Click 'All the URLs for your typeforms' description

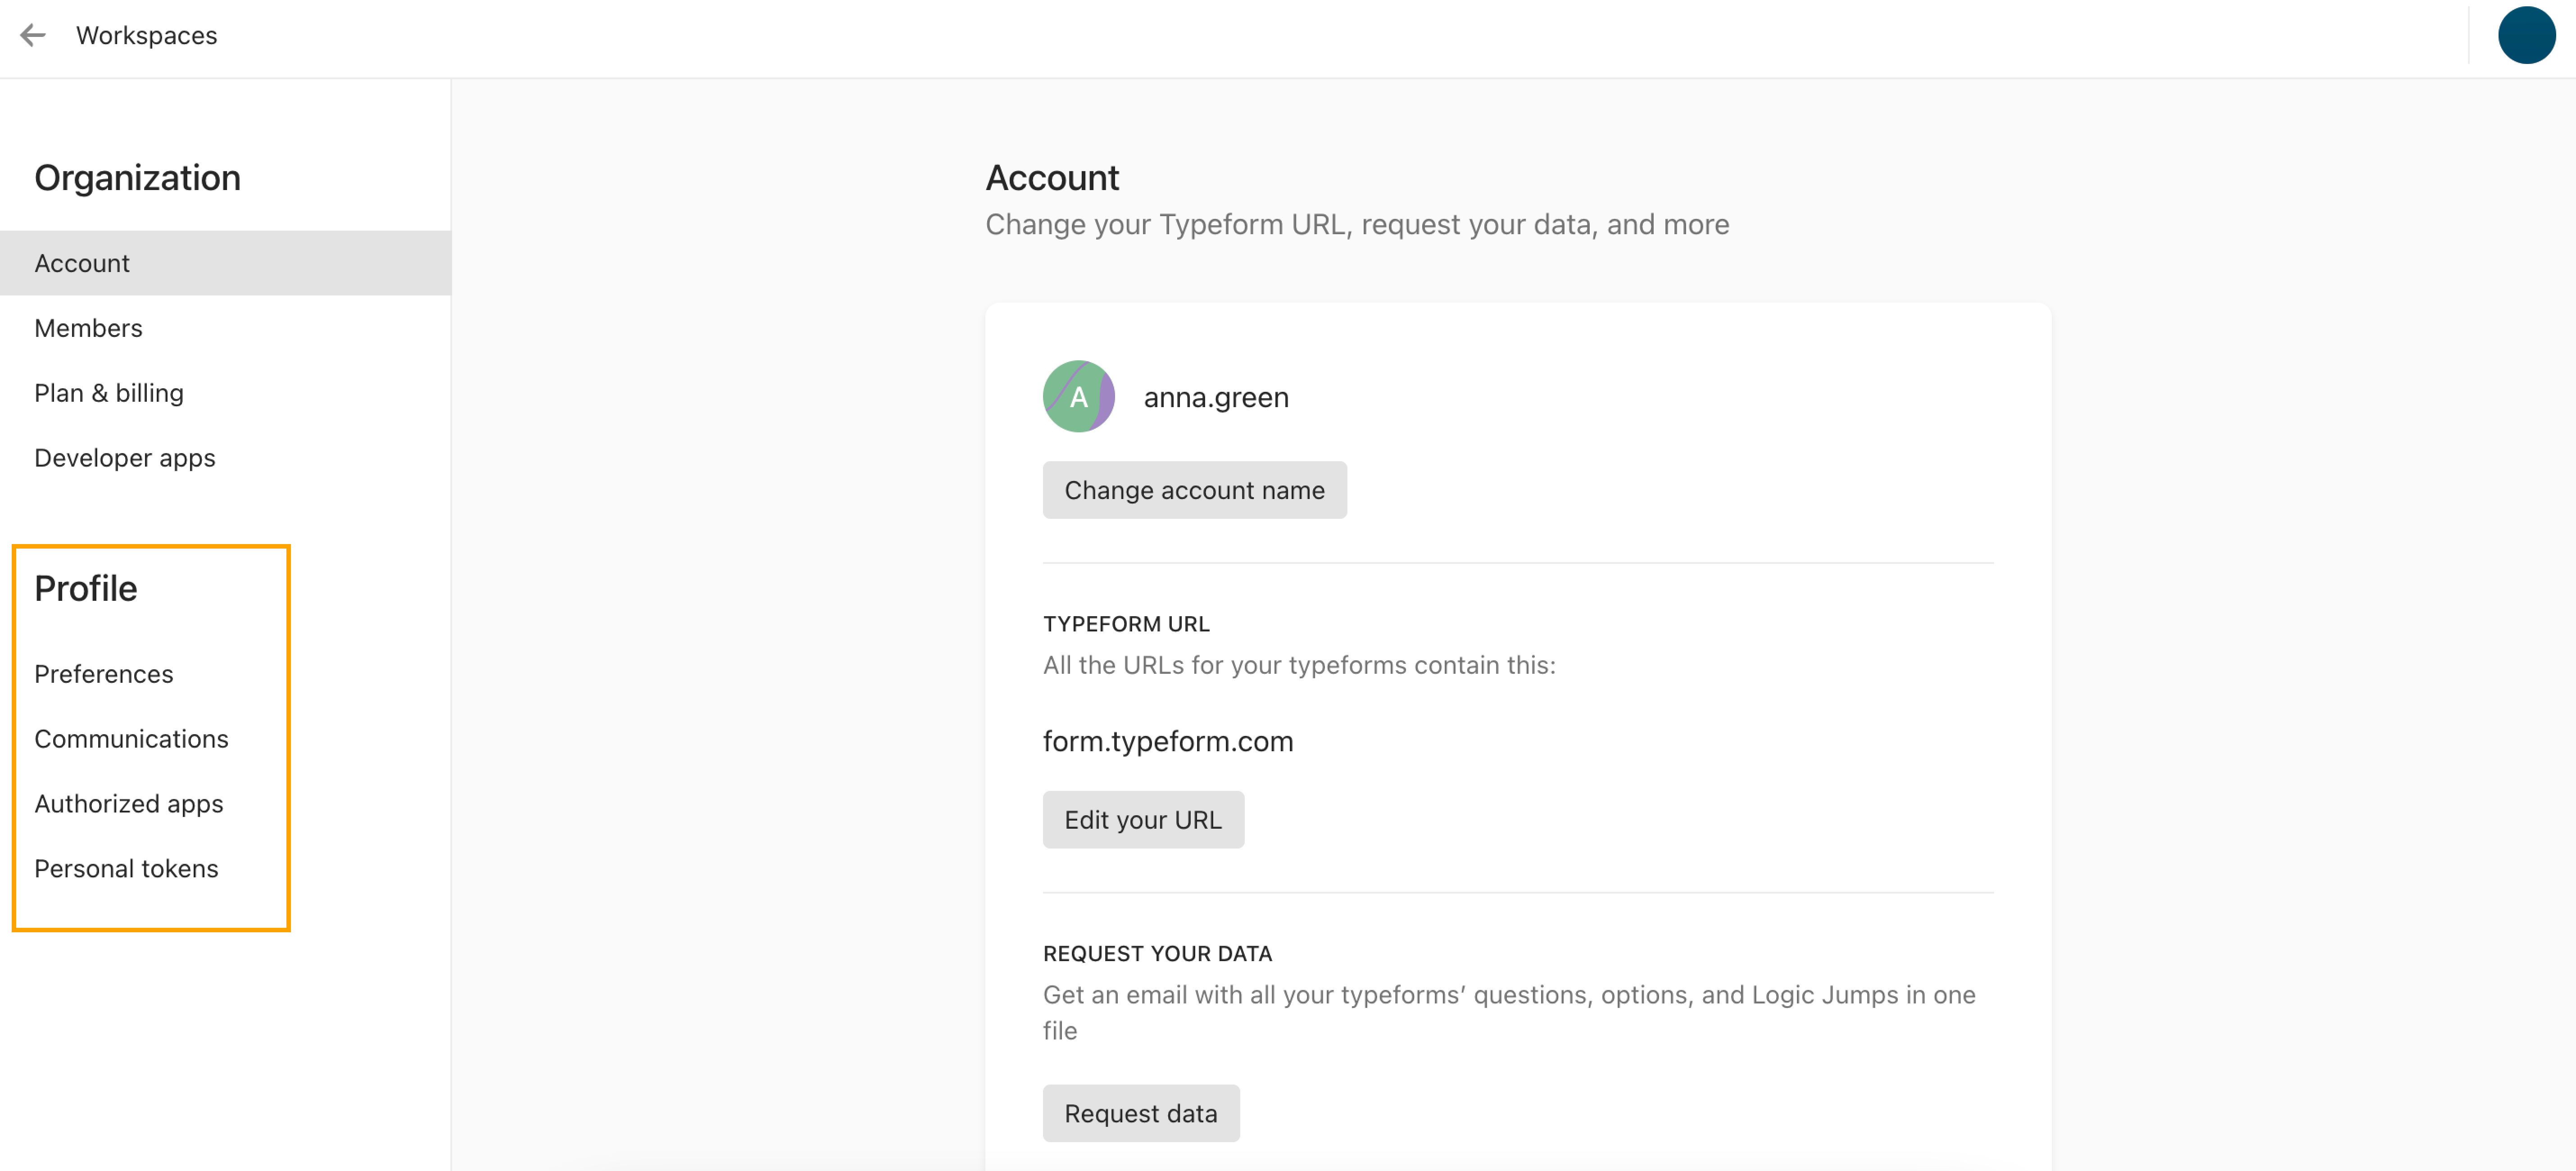coord(1299,665)
